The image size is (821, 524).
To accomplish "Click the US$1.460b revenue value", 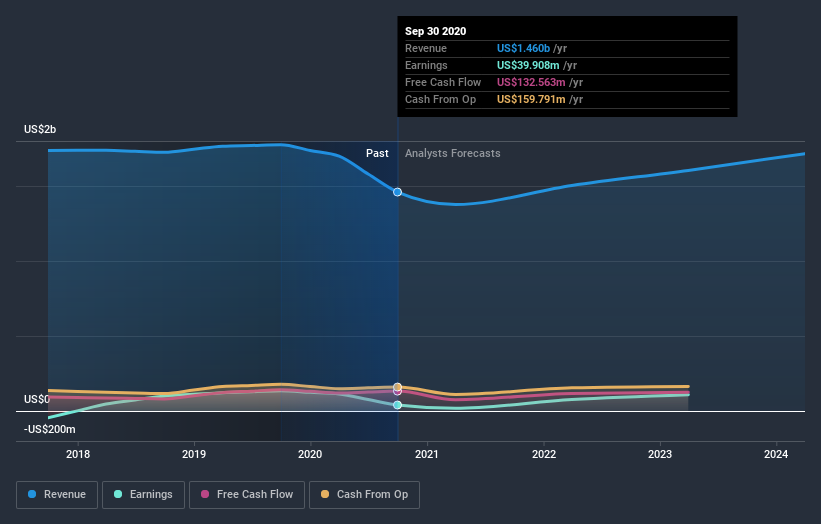I will coord(523,48).
